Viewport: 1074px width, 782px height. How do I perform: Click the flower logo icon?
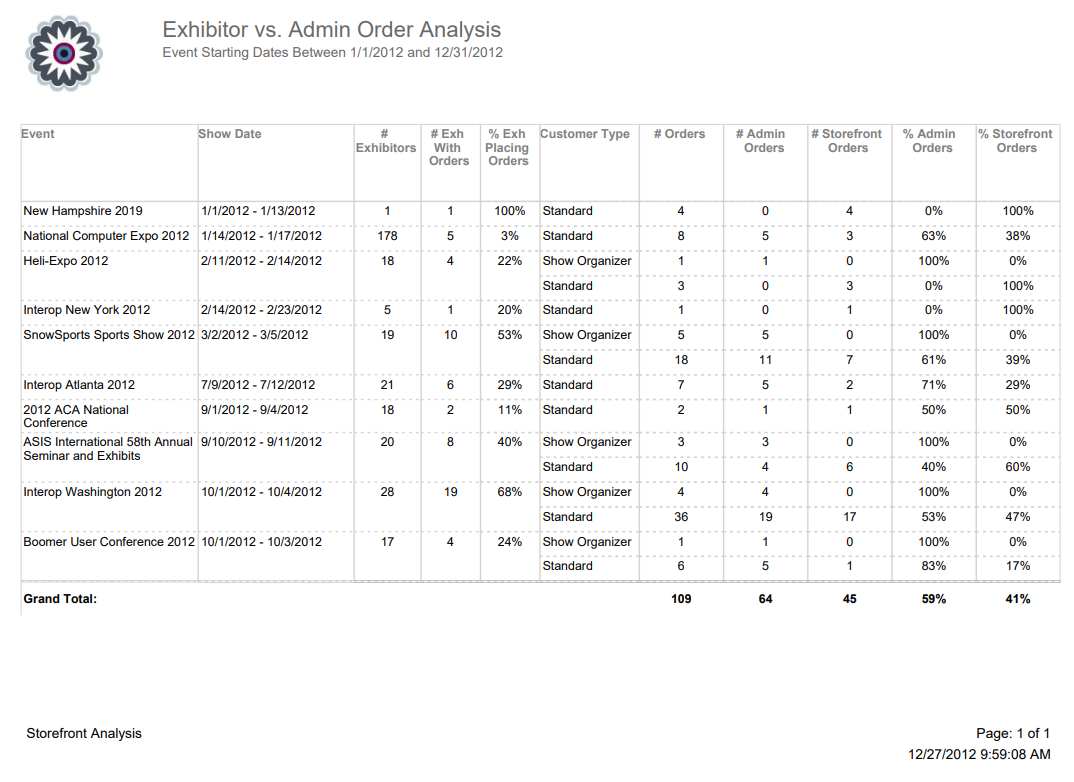pos(63,53)
